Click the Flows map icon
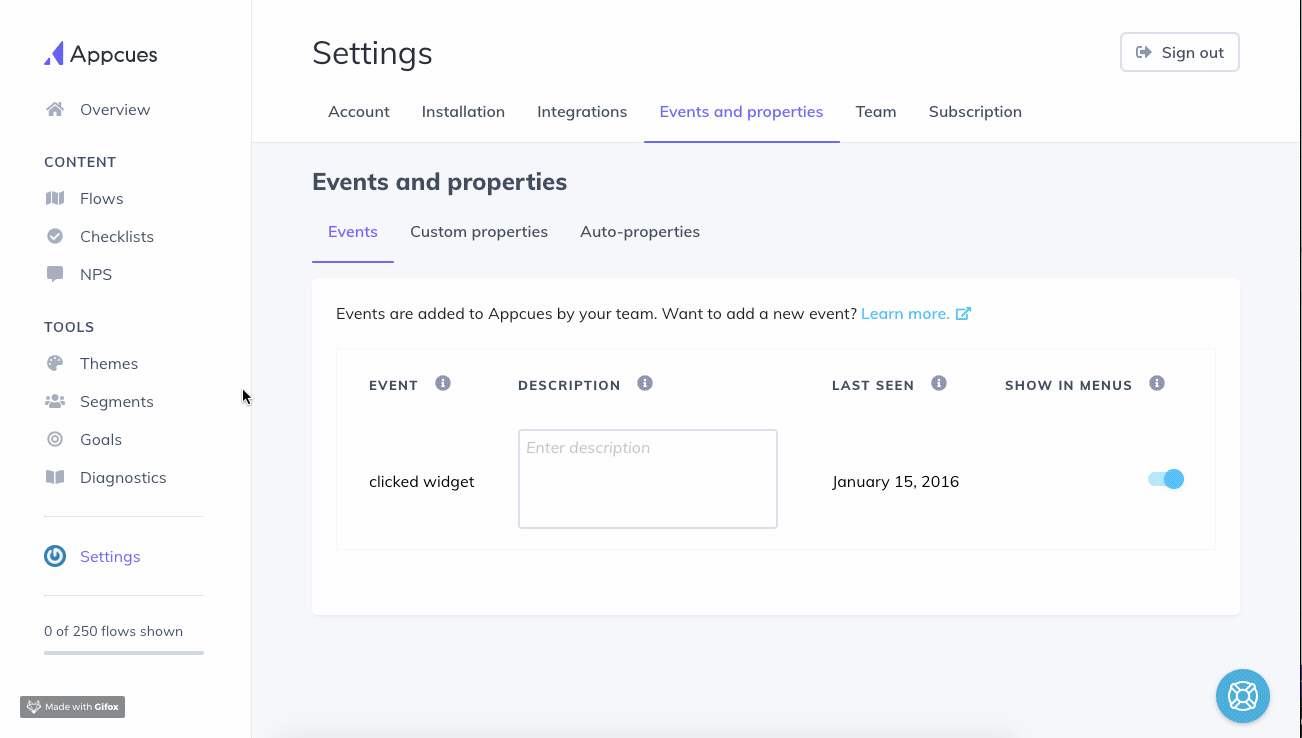The width and height of the screenshot is (1302, 738). (55, 198)
